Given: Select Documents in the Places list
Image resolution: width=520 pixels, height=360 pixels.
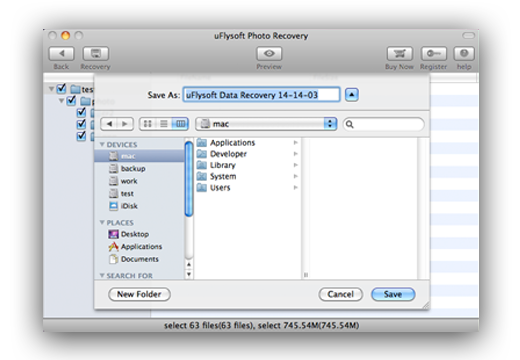Looking at the screenshot, I should pos(139,259).
